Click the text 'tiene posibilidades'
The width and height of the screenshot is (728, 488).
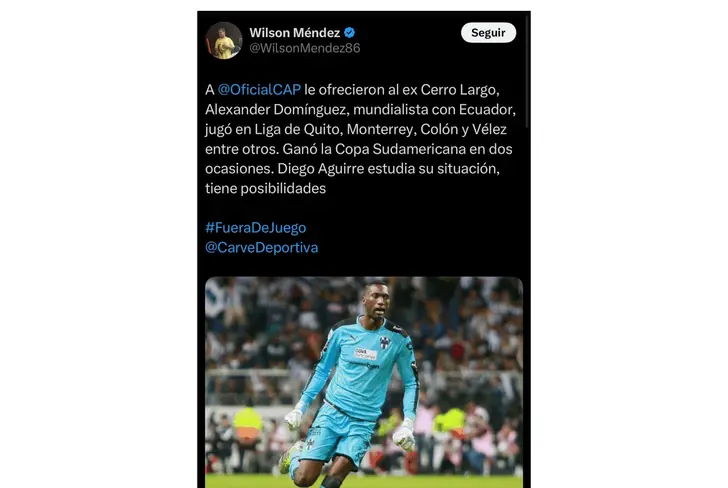pyautogui.click(x=266, y=189)
